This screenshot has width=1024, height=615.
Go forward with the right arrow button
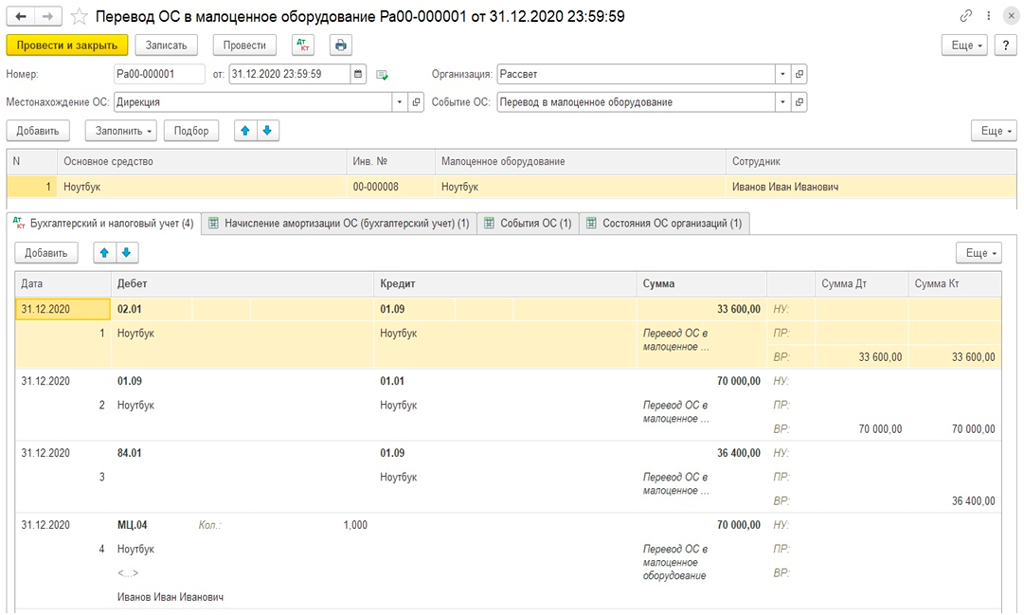pos(48,16)
